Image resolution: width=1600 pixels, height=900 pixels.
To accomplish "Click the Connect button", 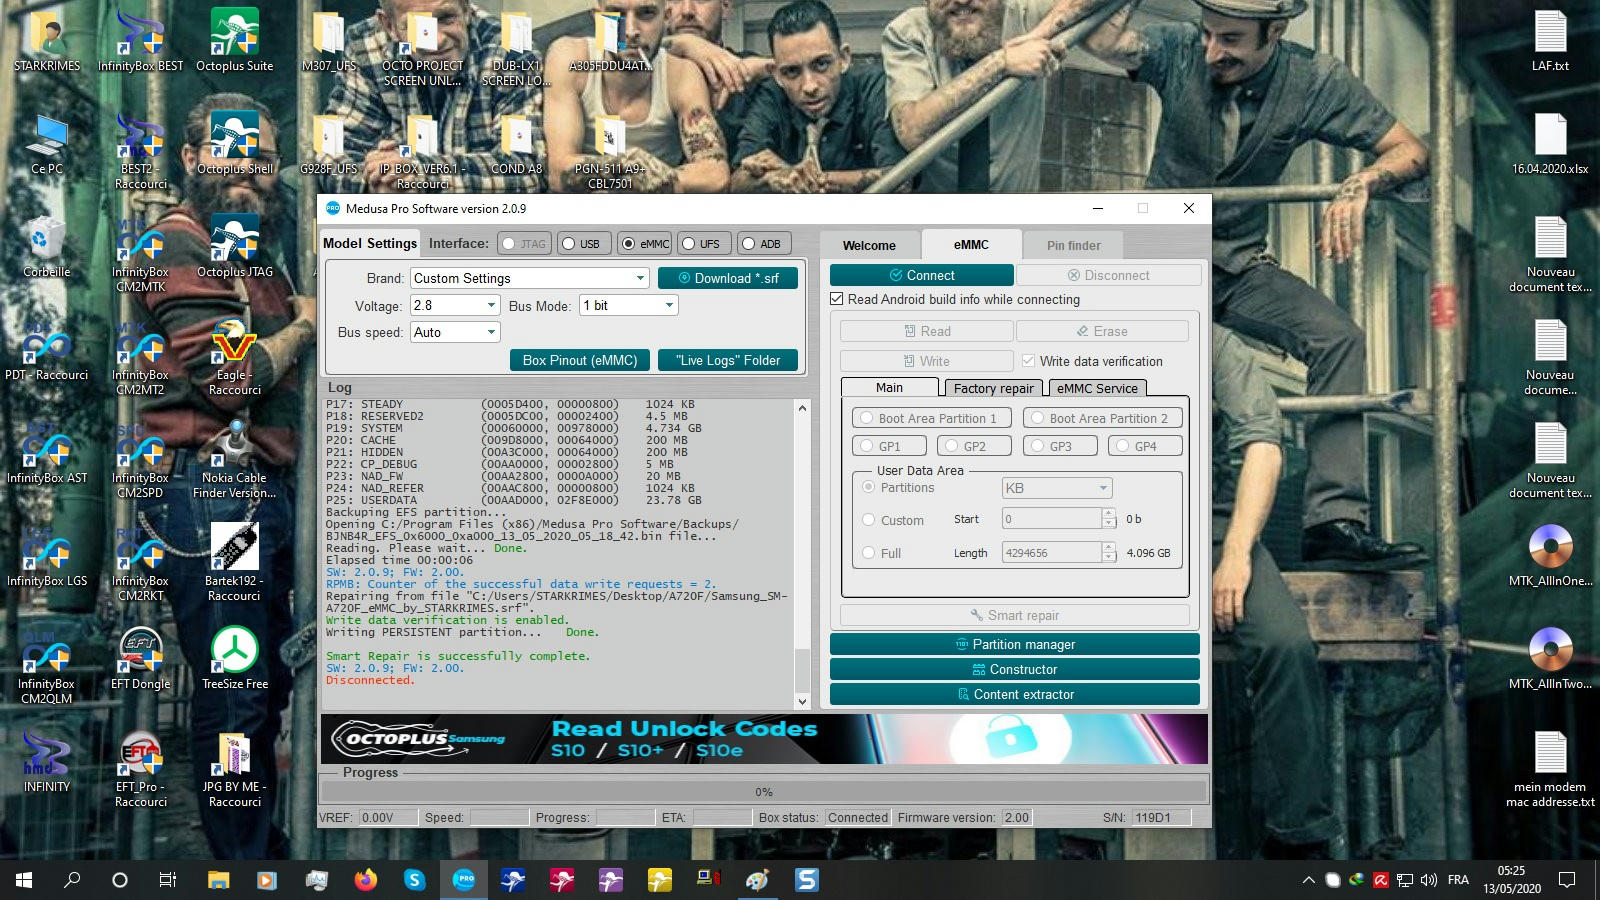I will 921,275.
